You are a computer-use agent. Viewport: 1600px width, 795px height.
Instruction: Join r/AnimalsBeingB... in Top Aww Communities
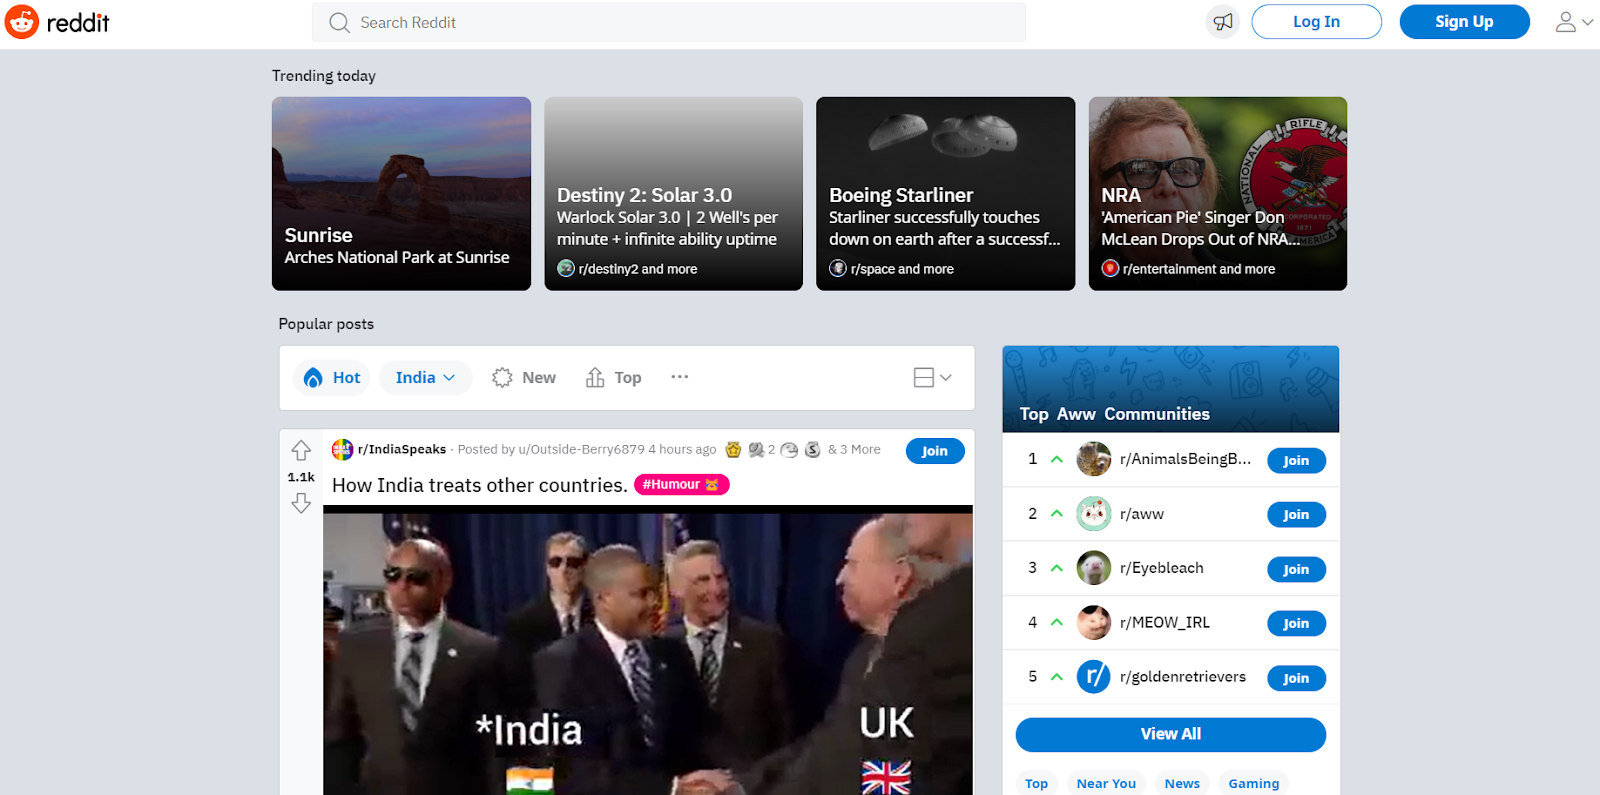coord(1296,460)
